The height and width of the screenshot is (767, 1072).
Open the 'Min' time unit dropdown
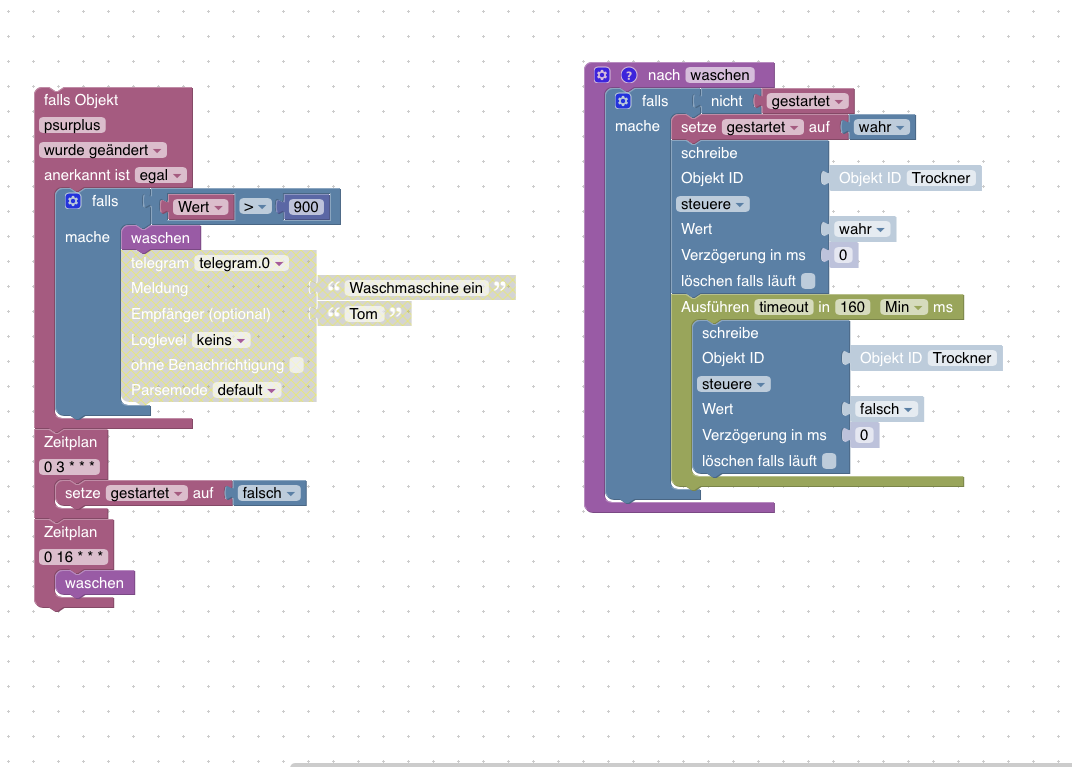coord(903,308)
